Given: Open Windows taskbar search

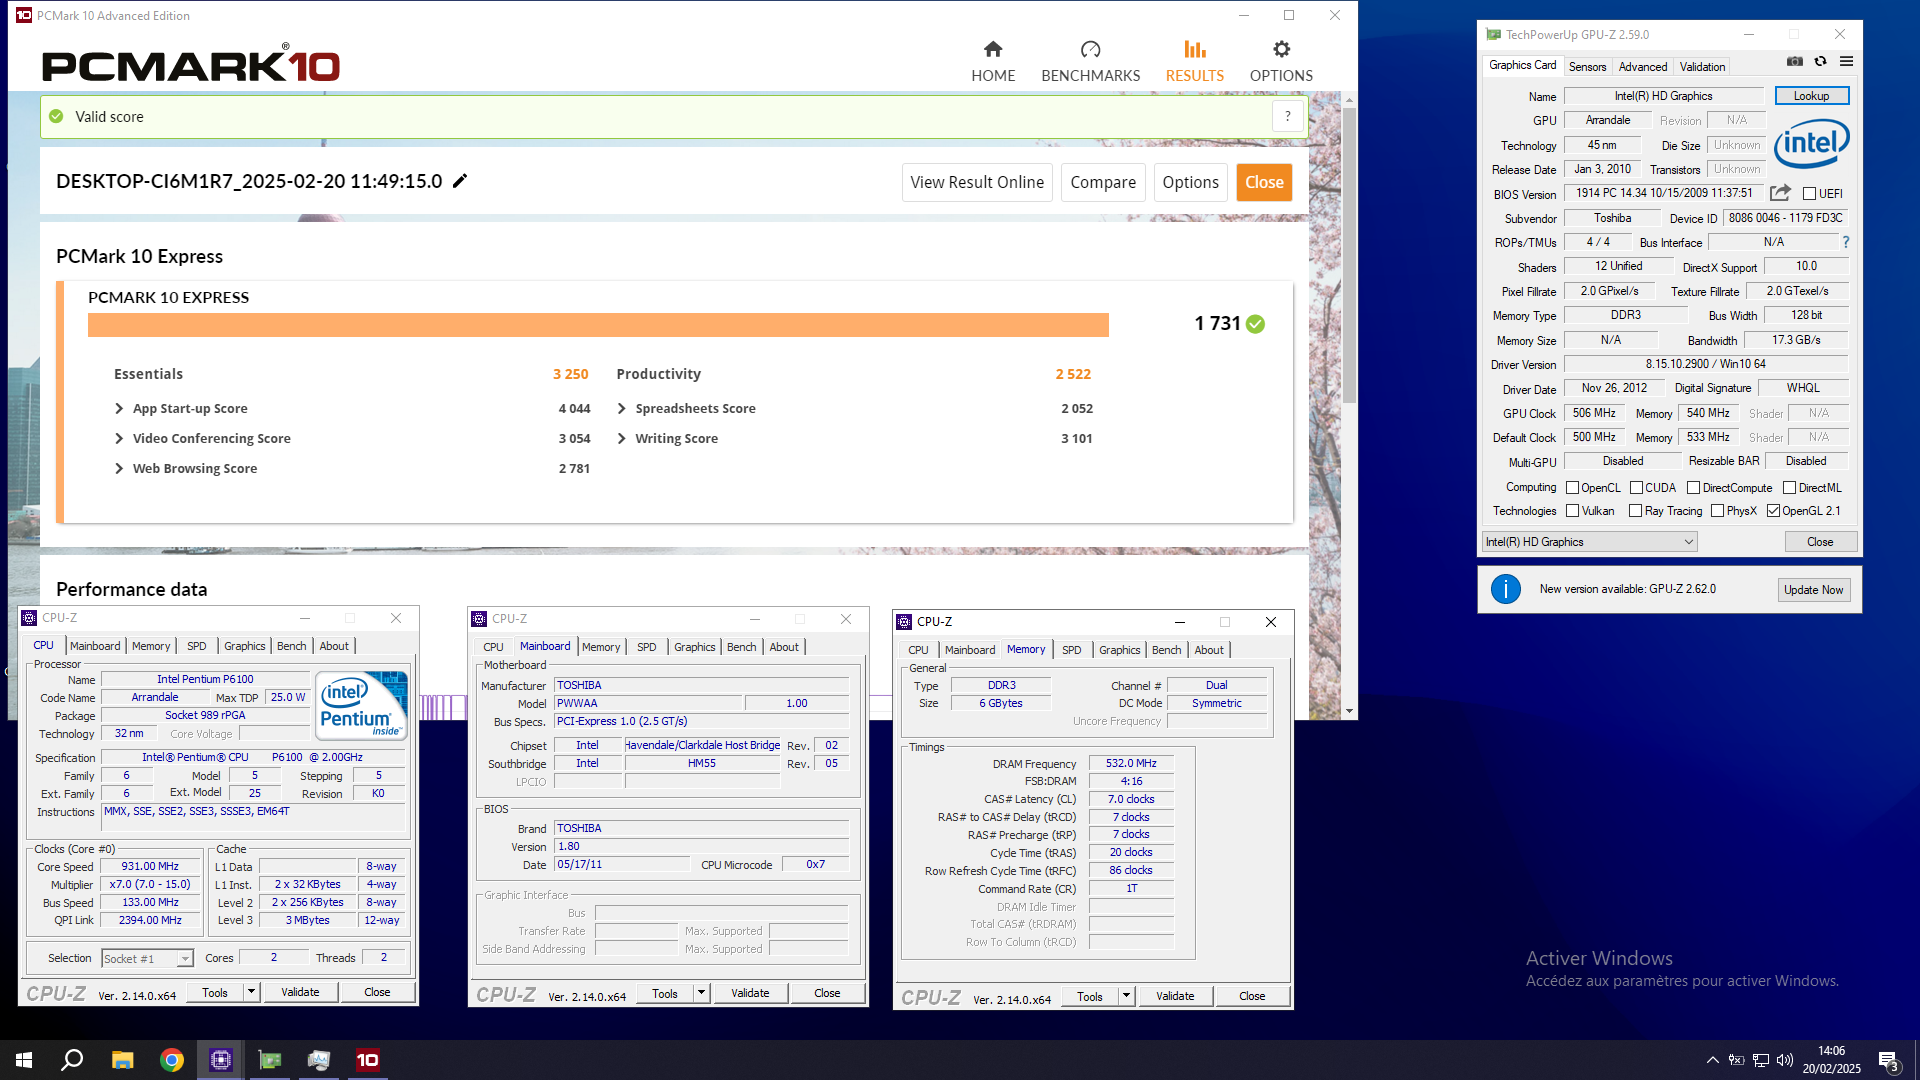Looking at the screenshot, I should (72, 1060).
